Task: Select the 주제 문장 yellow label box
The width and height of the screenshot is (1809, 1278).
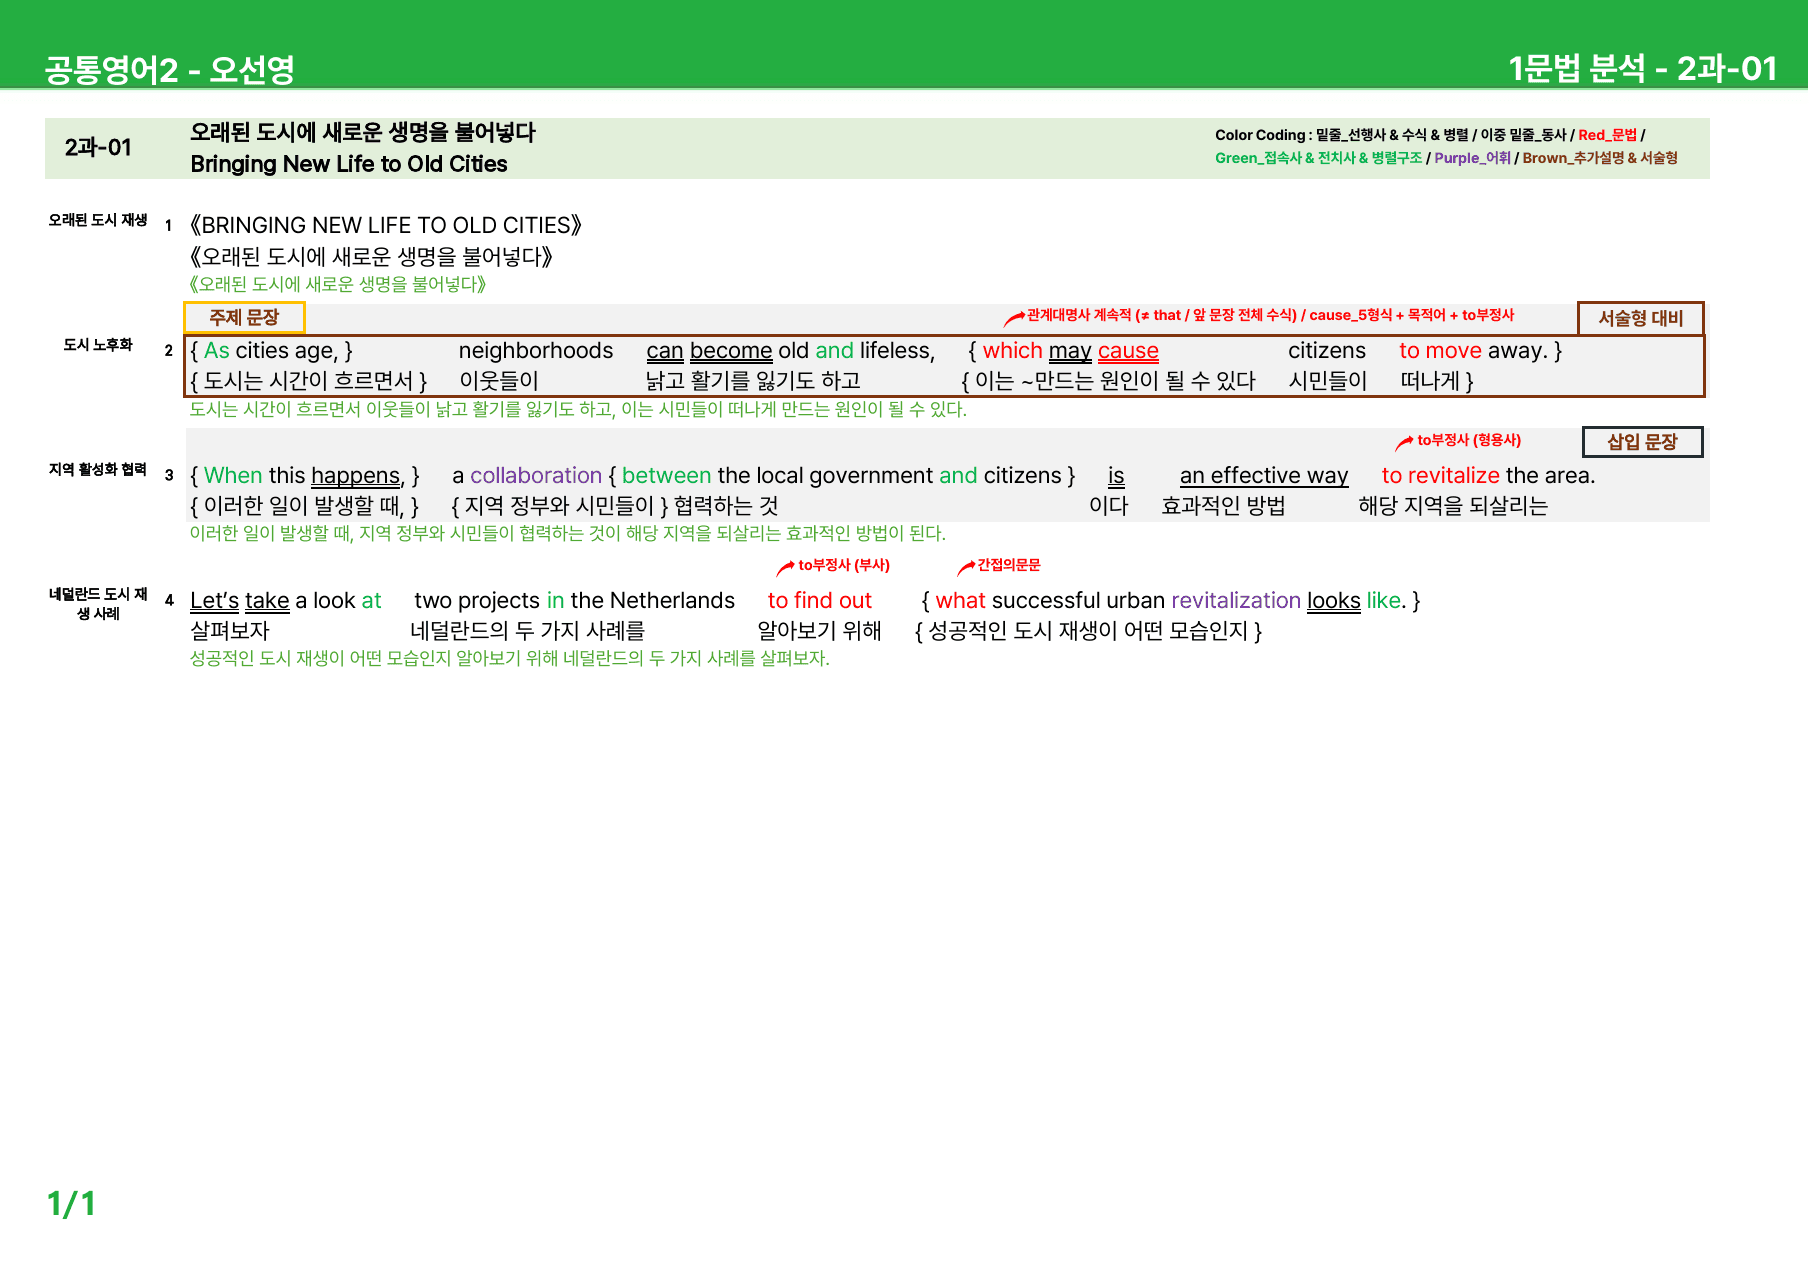Action: coord(244,317)
